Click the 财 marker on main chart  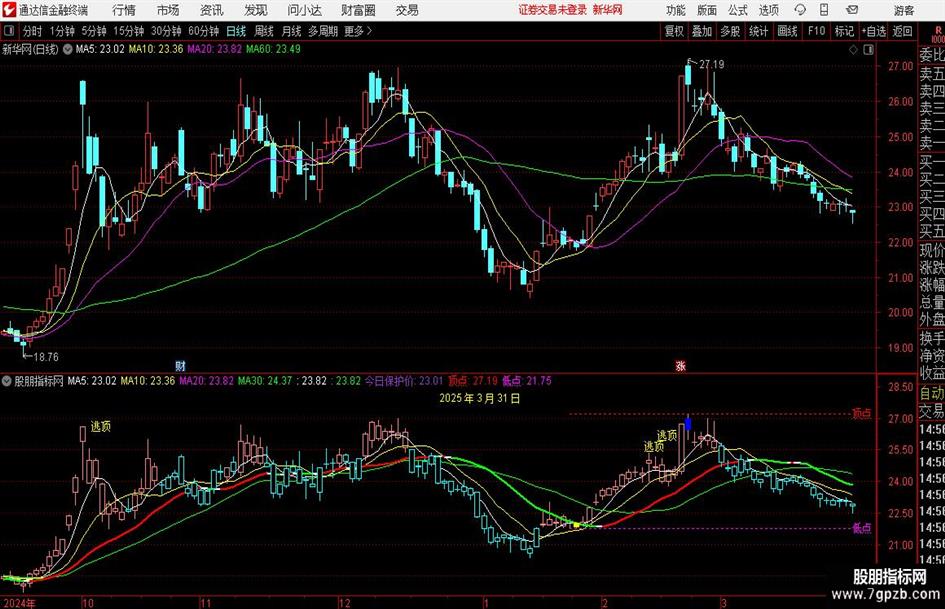(180, 365)
